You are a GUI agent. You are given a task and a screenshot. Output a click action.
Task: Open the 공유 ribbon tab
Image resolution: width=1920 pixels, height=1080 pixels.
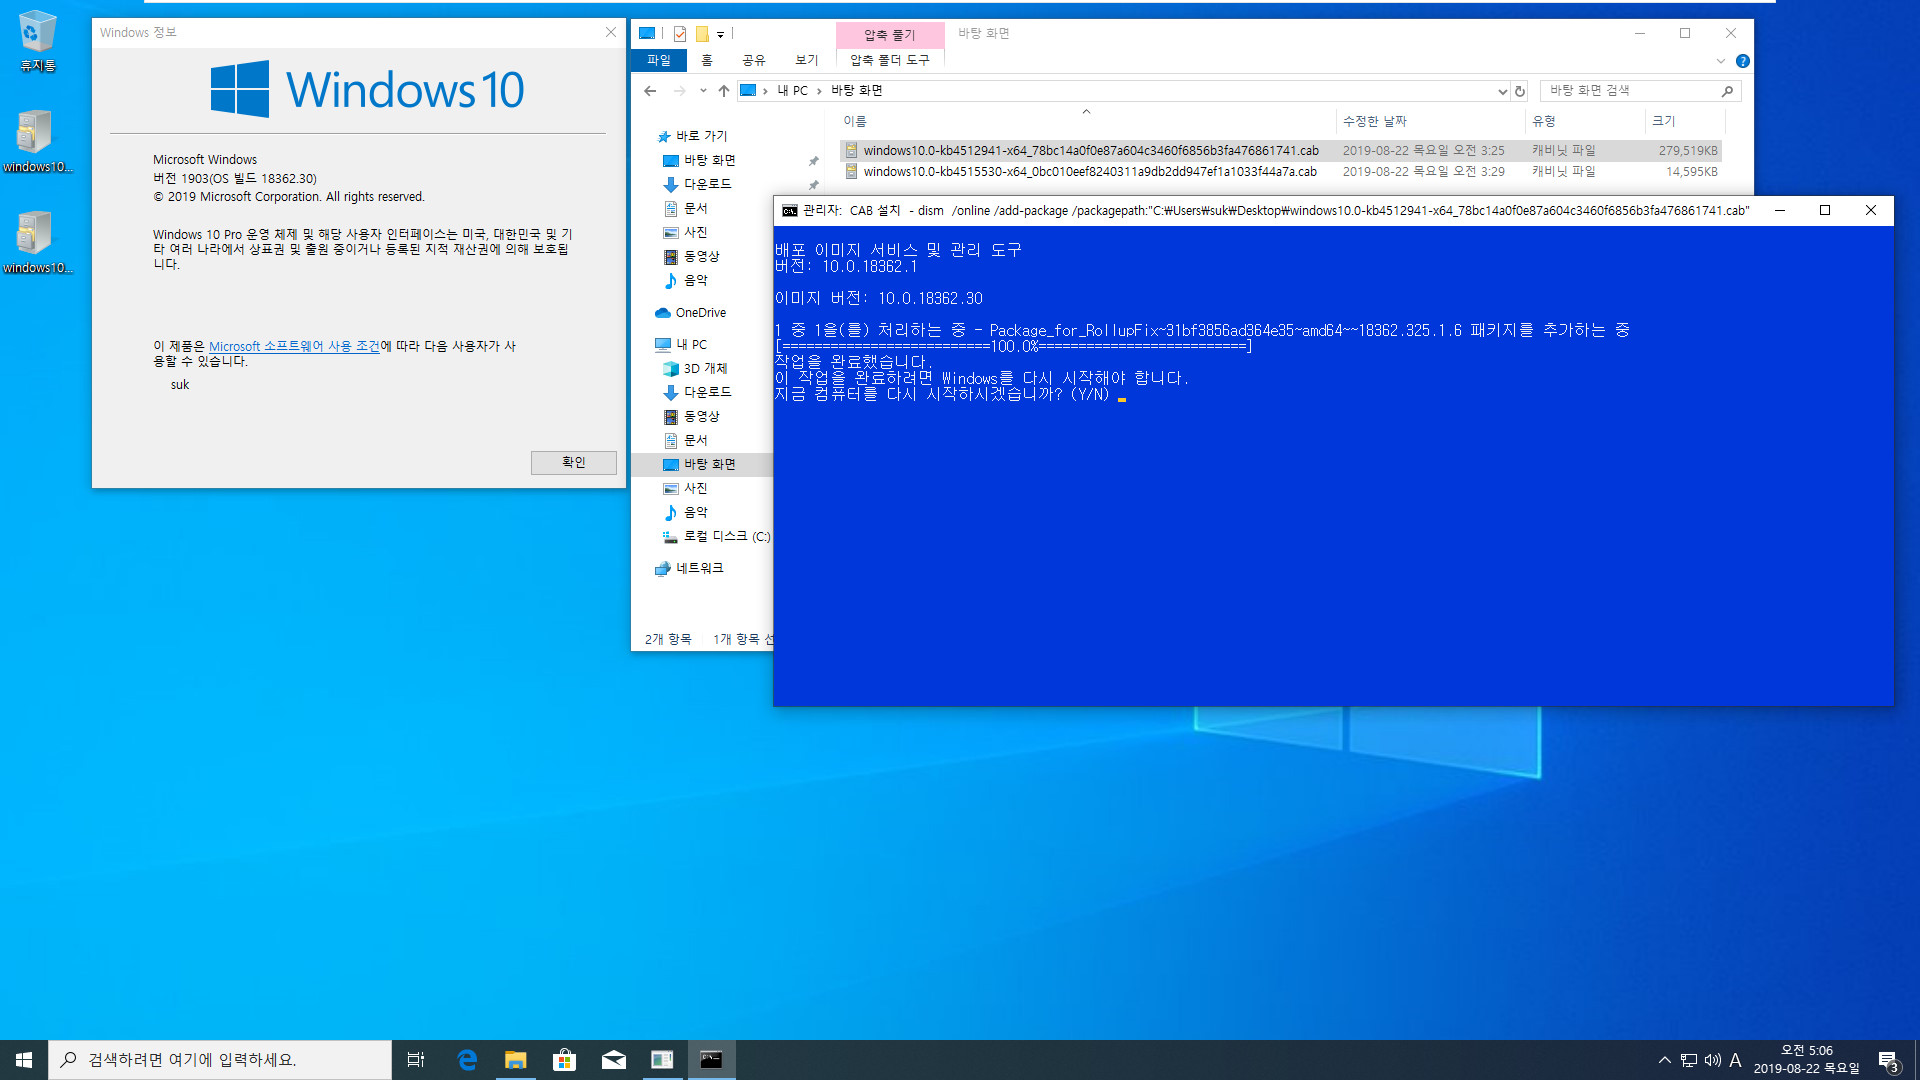pos(754,60)
